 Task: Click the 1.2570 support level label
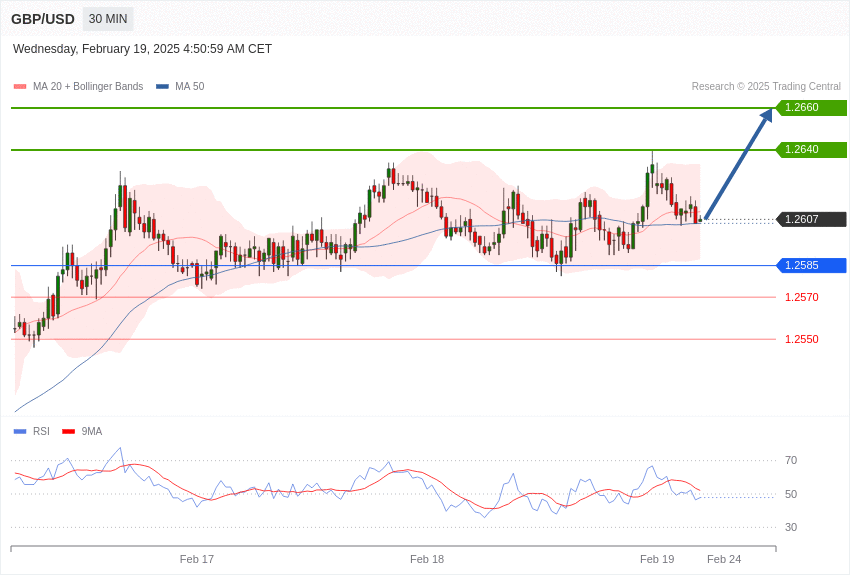click(x=802, y=297)
